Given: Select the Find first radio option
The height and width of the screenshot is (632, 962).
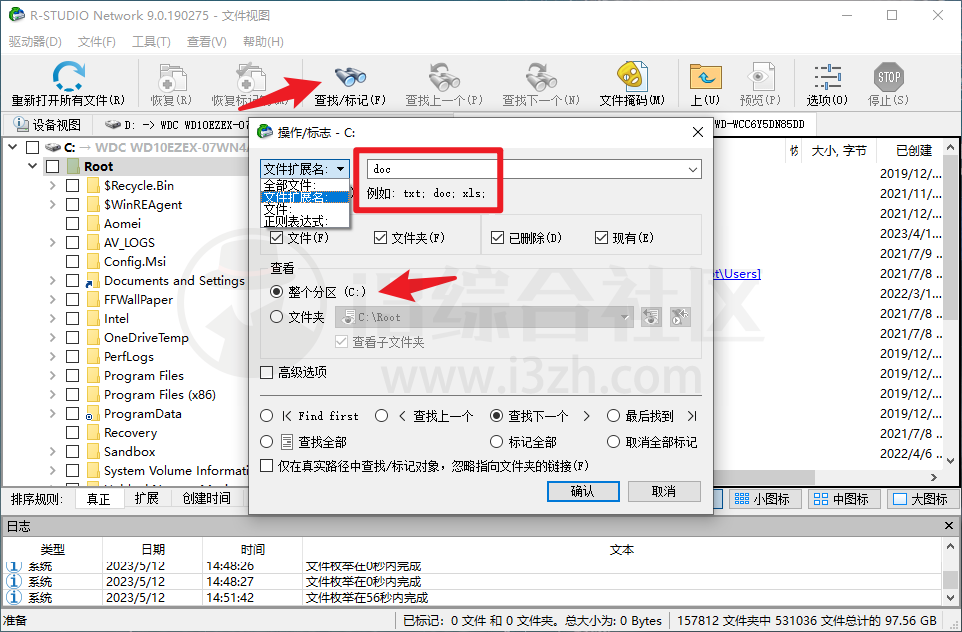Looking at the screenshot, I should tap(266, 416).
